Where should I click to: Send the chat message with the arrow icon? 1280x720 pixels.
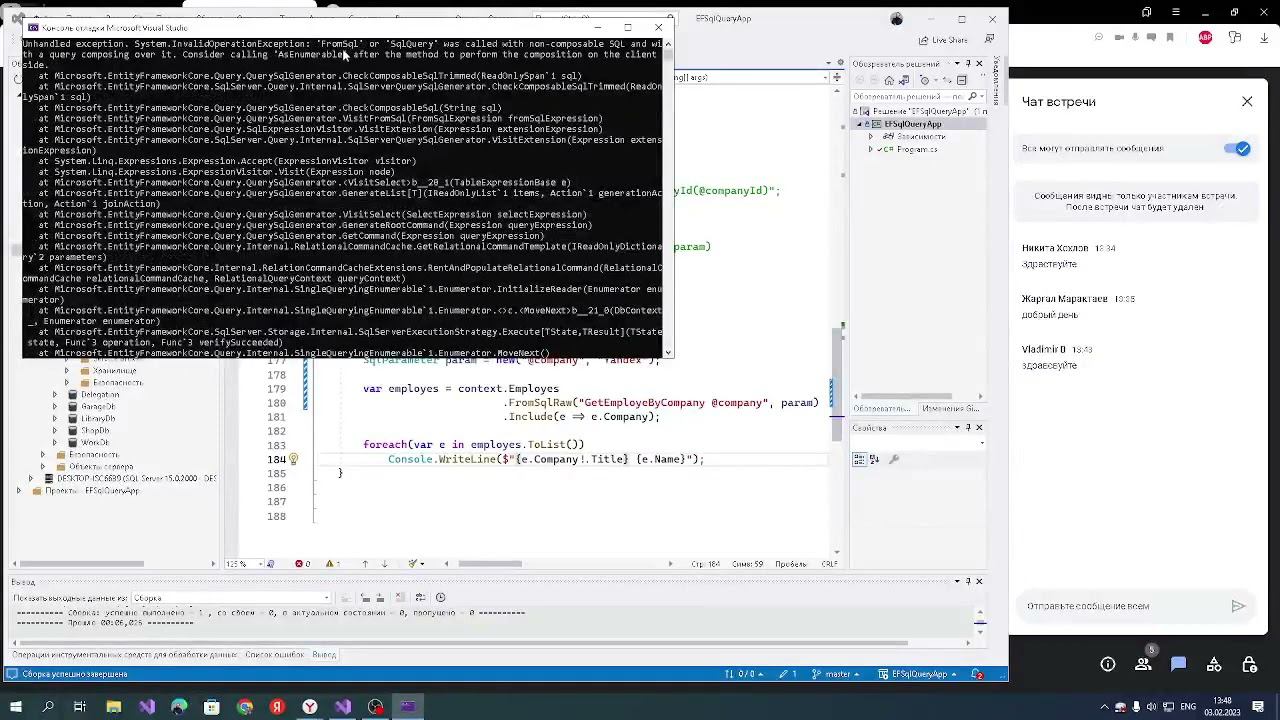click(x=1238, y=606)
